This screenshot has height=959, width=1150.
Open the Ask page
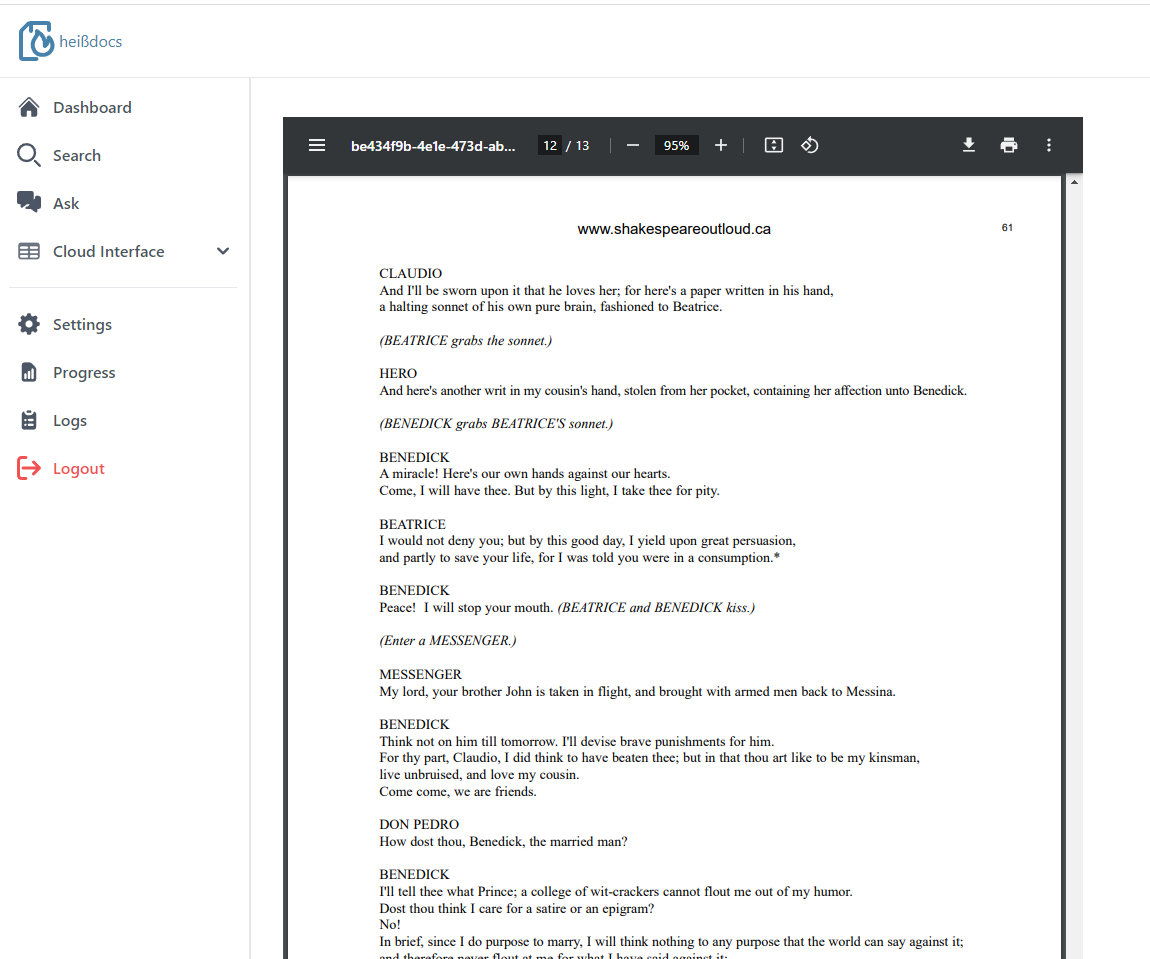[66, 204]
